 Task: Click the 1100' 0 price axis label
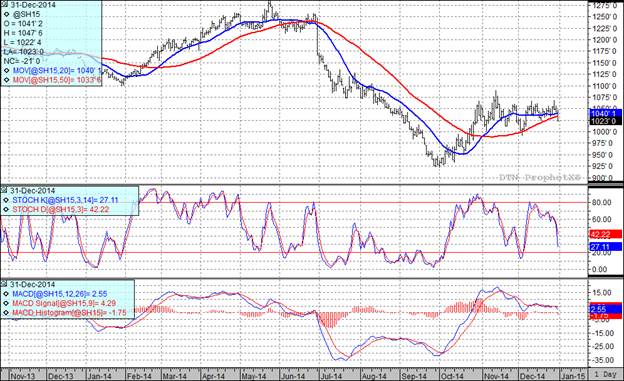point(604,86)
